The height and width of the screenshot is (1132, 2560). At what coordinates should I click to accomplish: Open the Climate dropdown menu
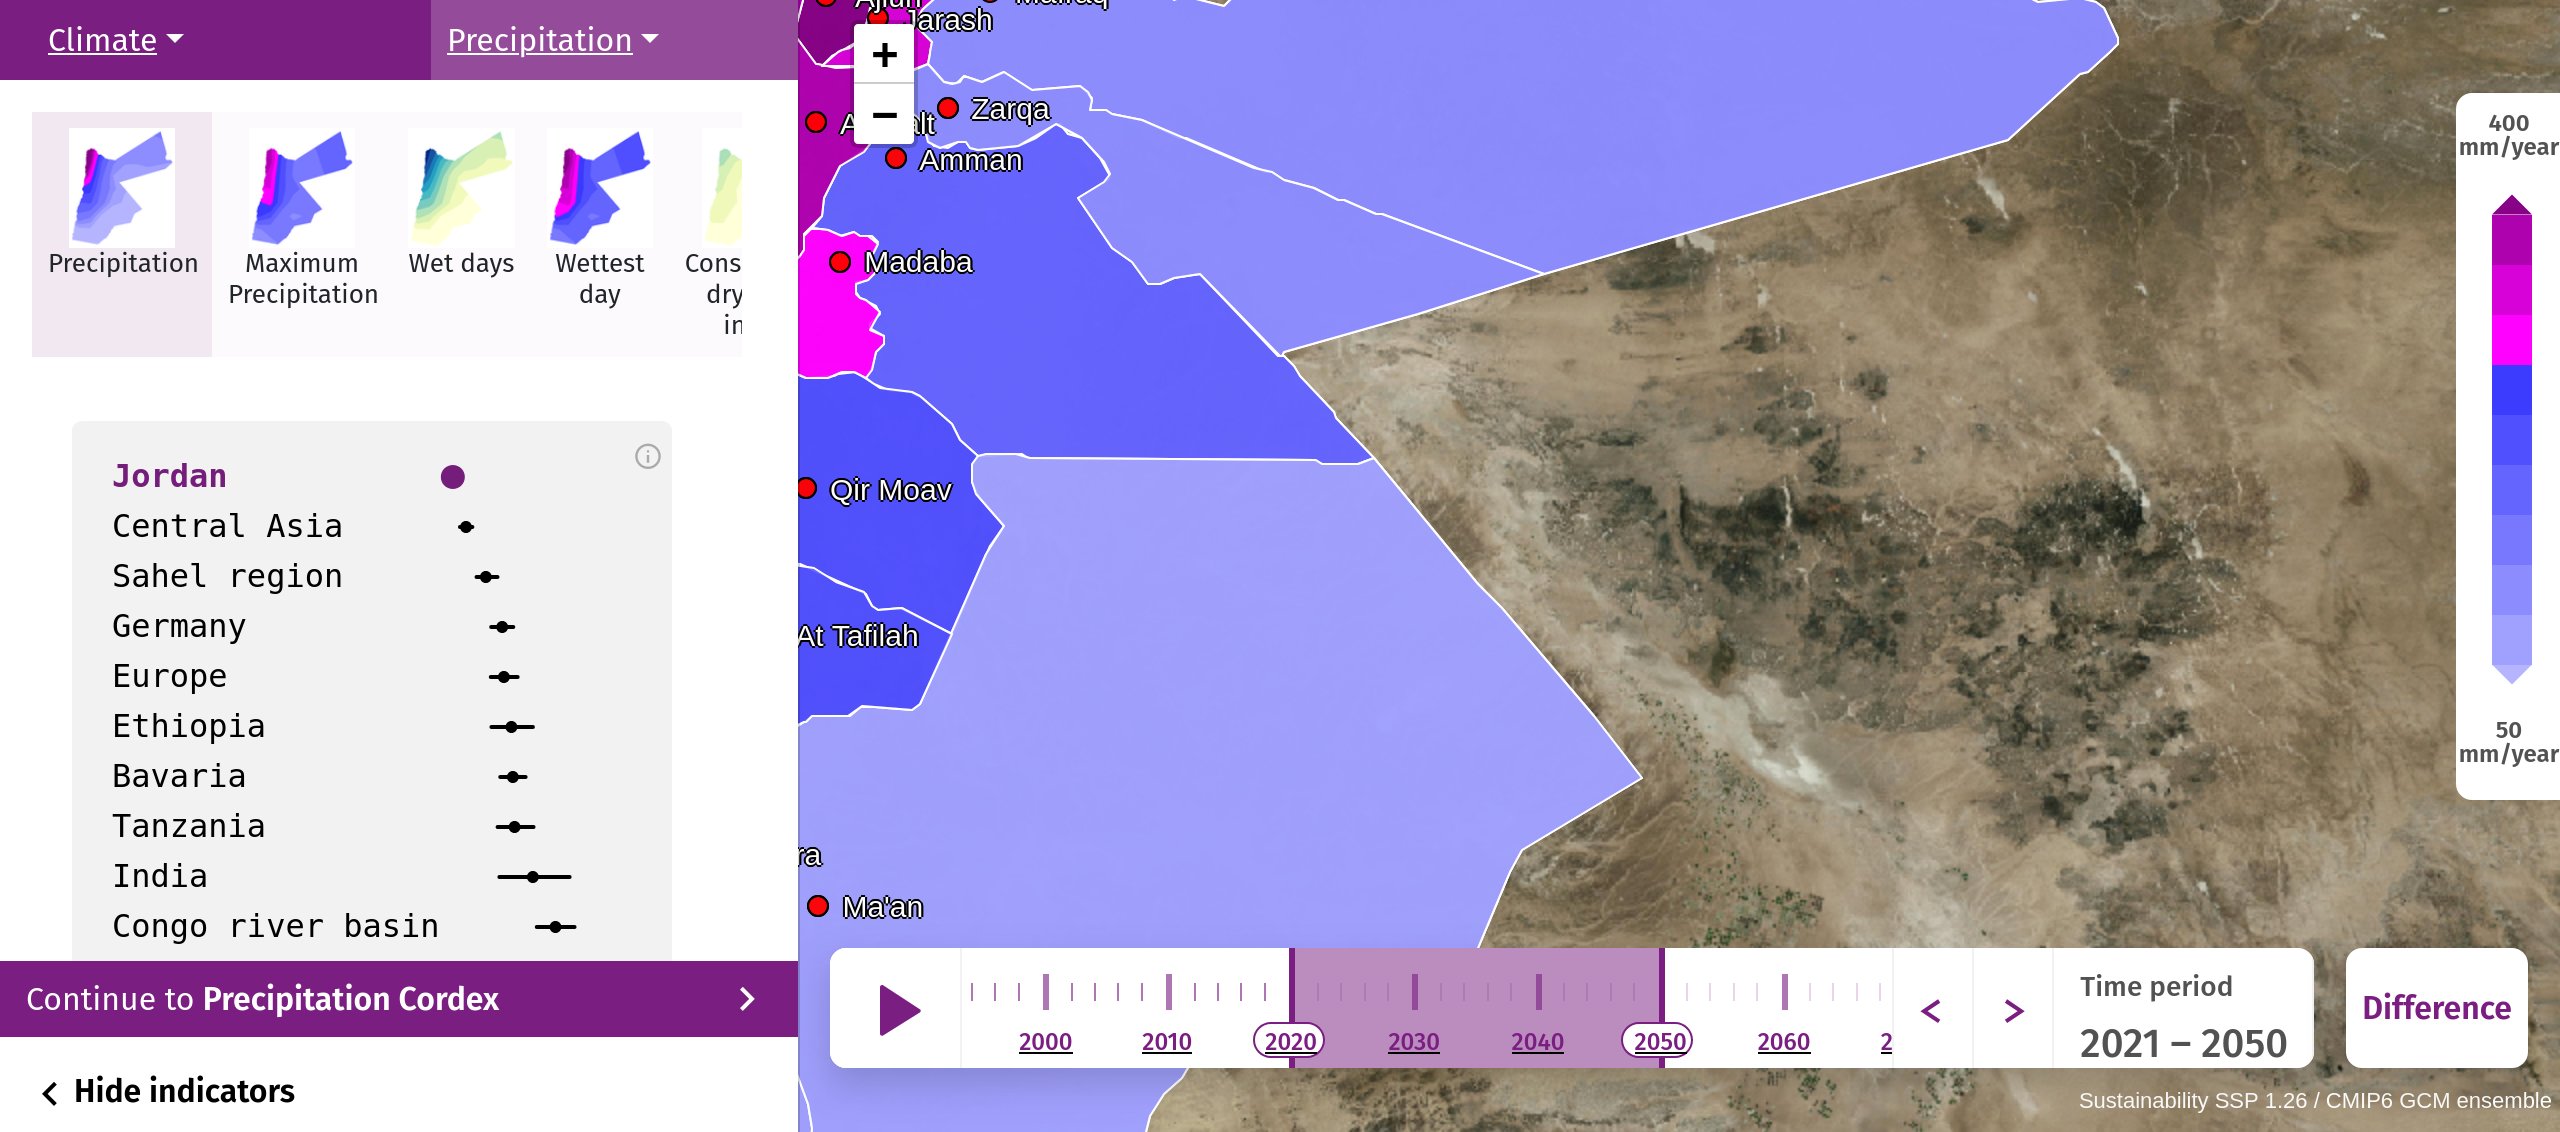pyautogui.click(x=115, y=40)
